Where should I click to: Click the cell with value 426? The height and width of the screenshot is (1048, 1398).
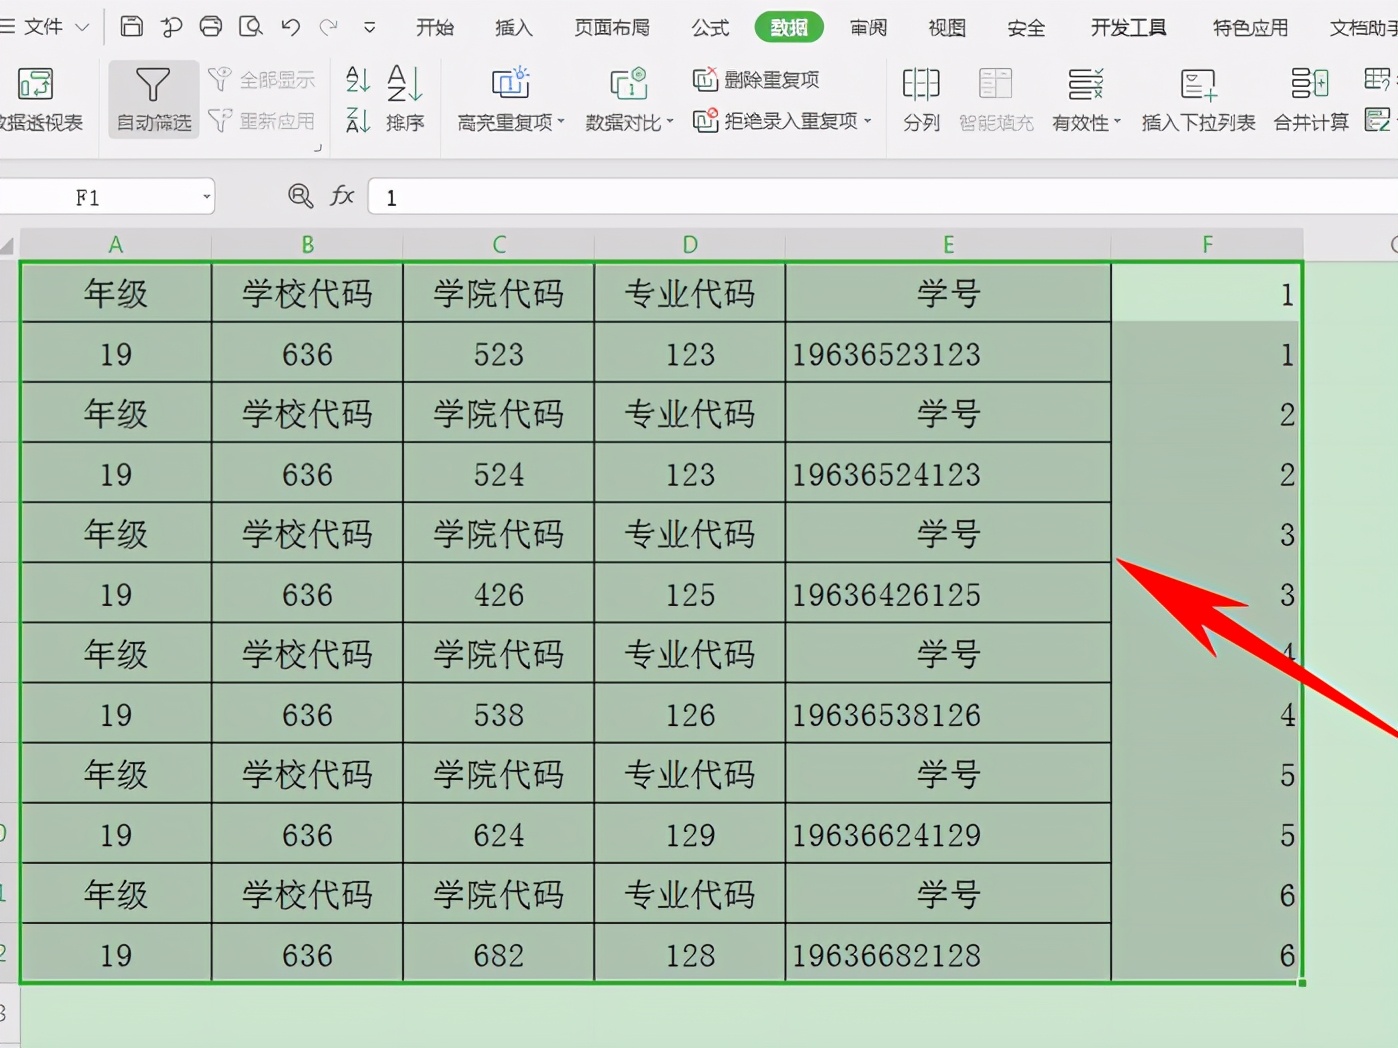499,595
